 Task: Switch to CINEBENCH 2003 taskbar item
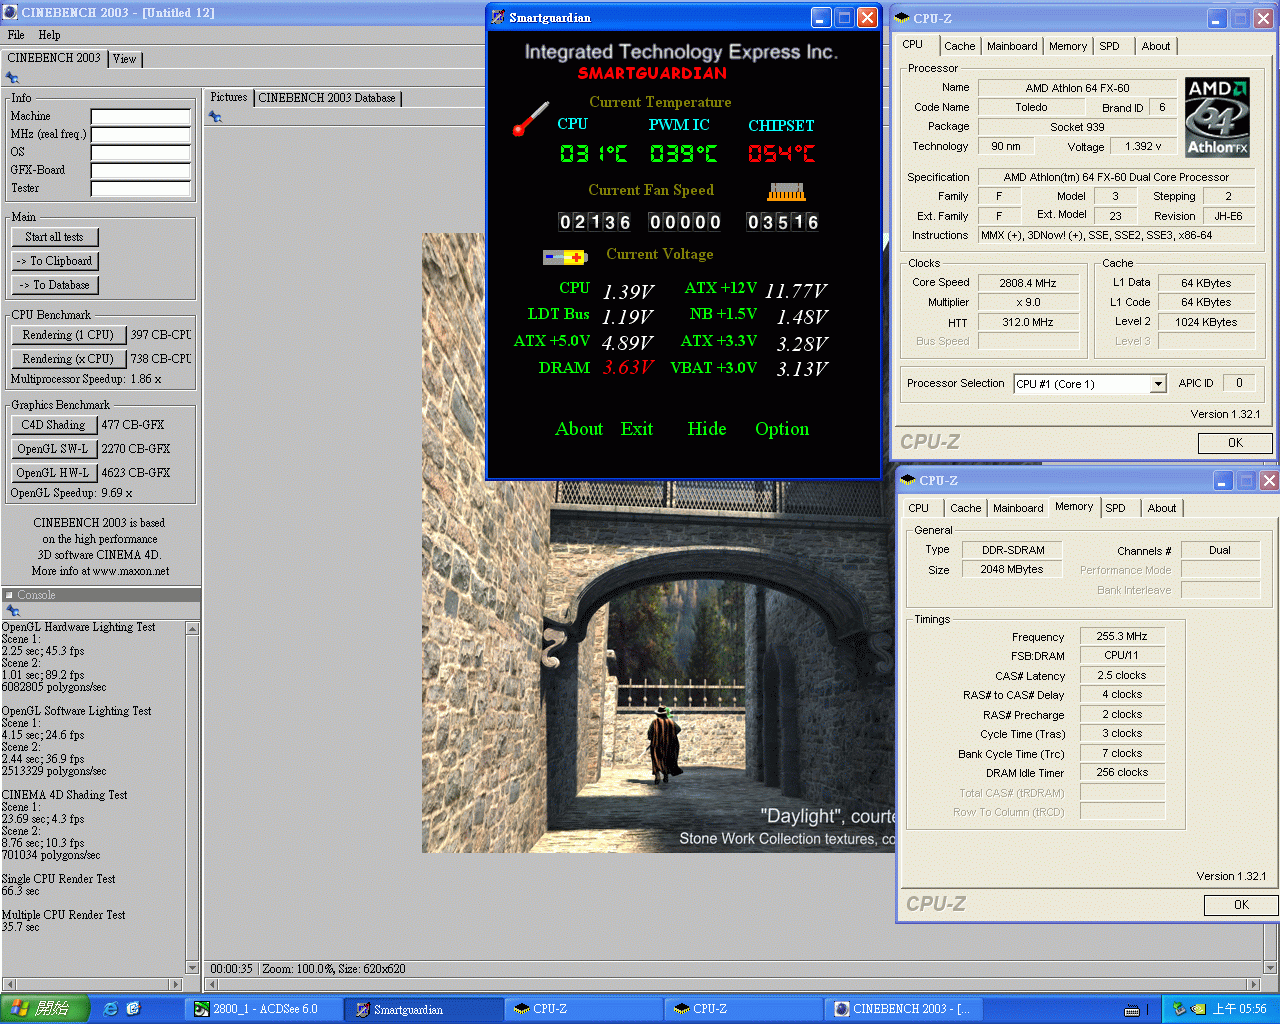904,1009
